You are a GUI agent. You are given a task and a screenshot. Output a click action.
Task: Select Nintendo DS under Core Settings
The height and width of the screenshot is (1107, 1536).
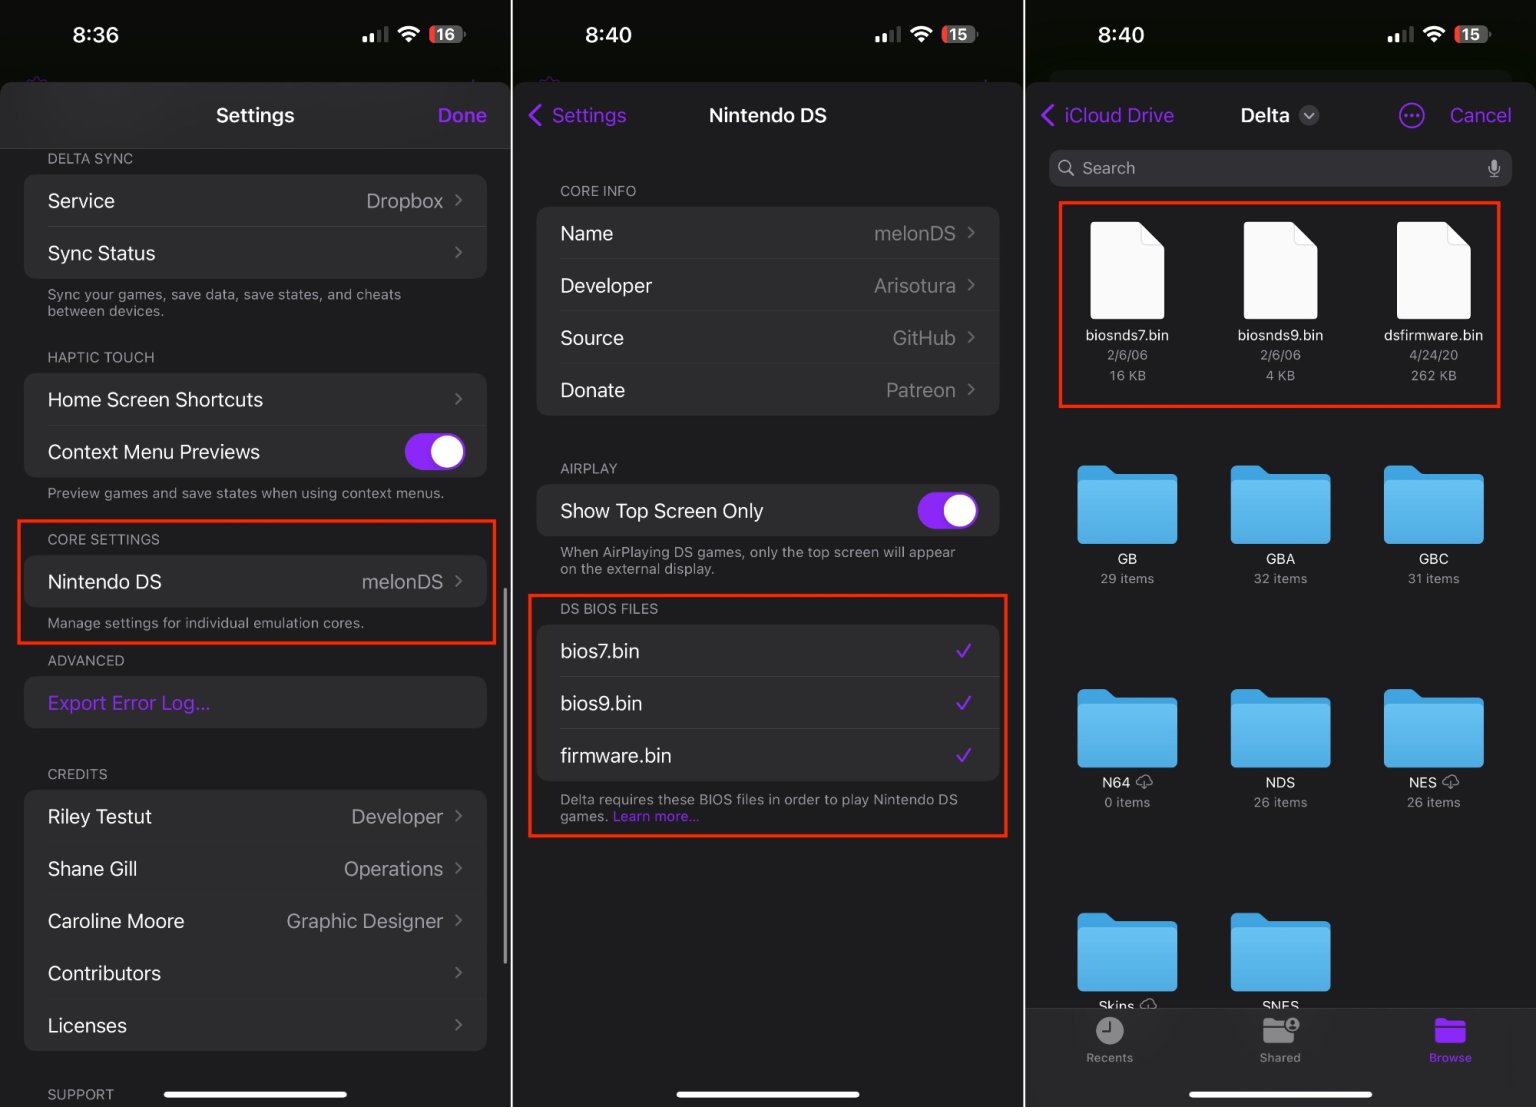tap(255, 581)
